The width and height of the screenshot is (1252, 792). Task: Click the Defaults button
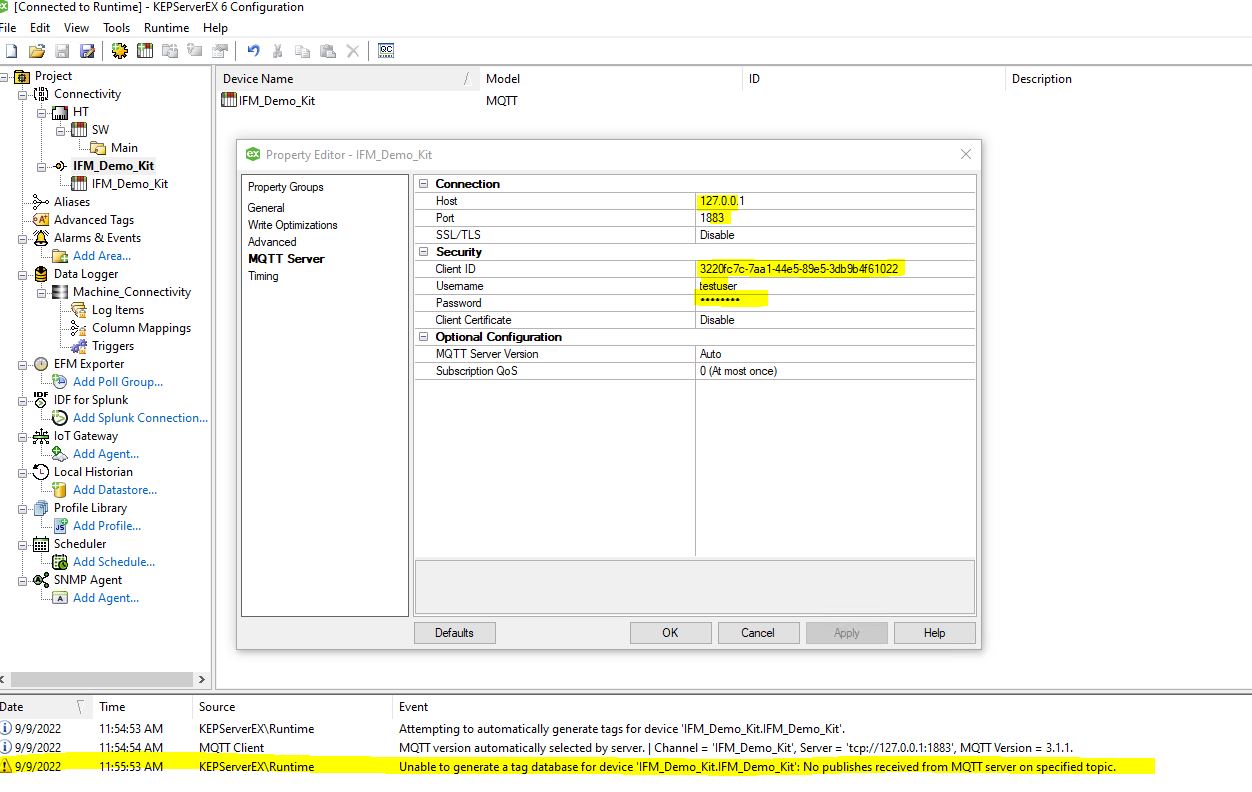tap(454, 633)
